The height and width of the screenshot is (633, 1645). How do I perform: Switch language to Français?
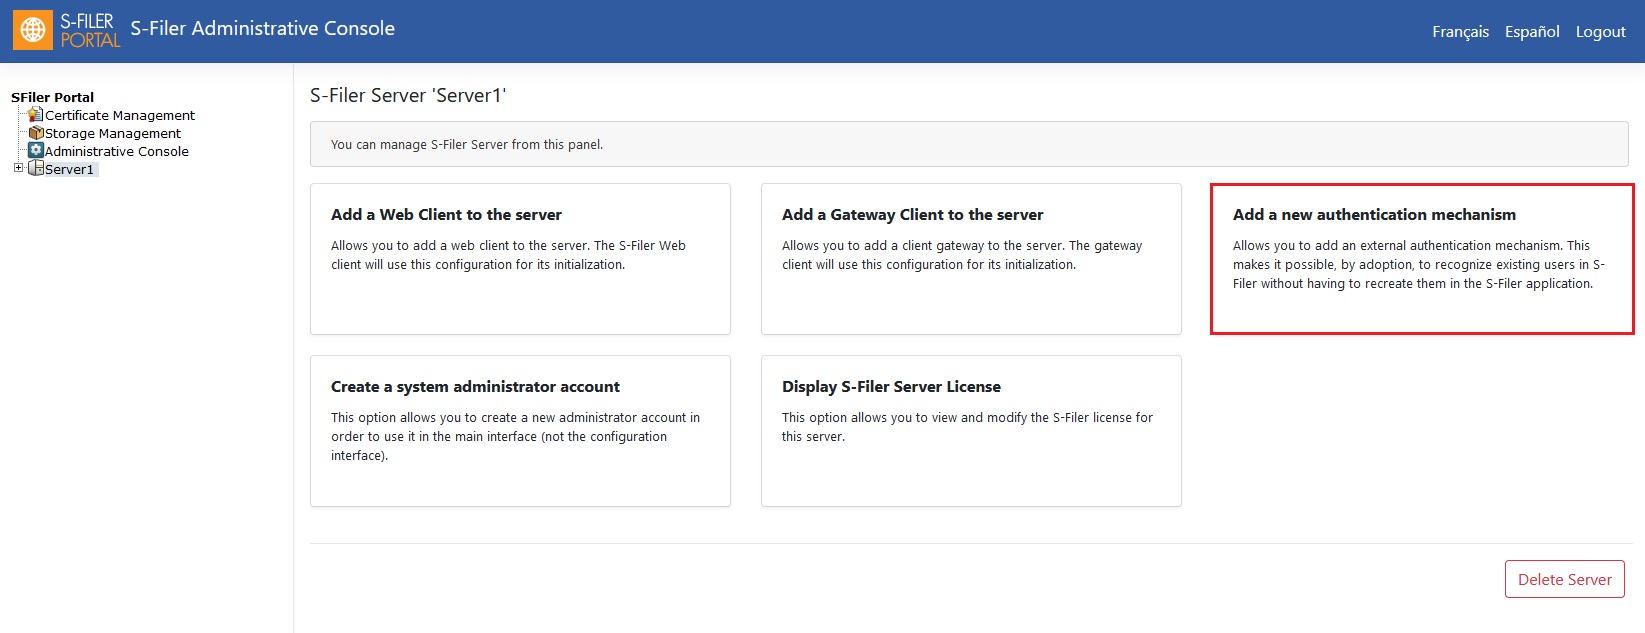[x=1460, y=32]
